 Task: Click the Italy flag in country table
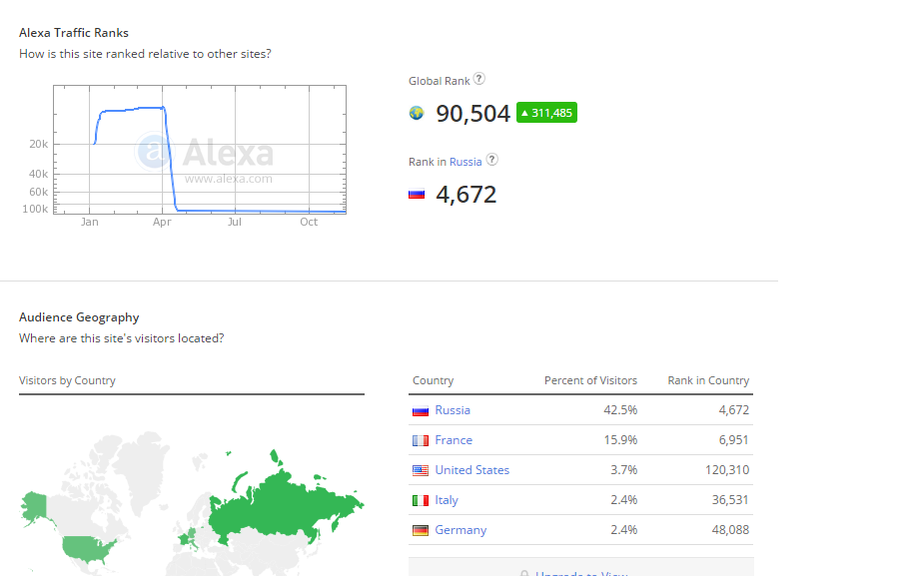click(x=420, y=500)
